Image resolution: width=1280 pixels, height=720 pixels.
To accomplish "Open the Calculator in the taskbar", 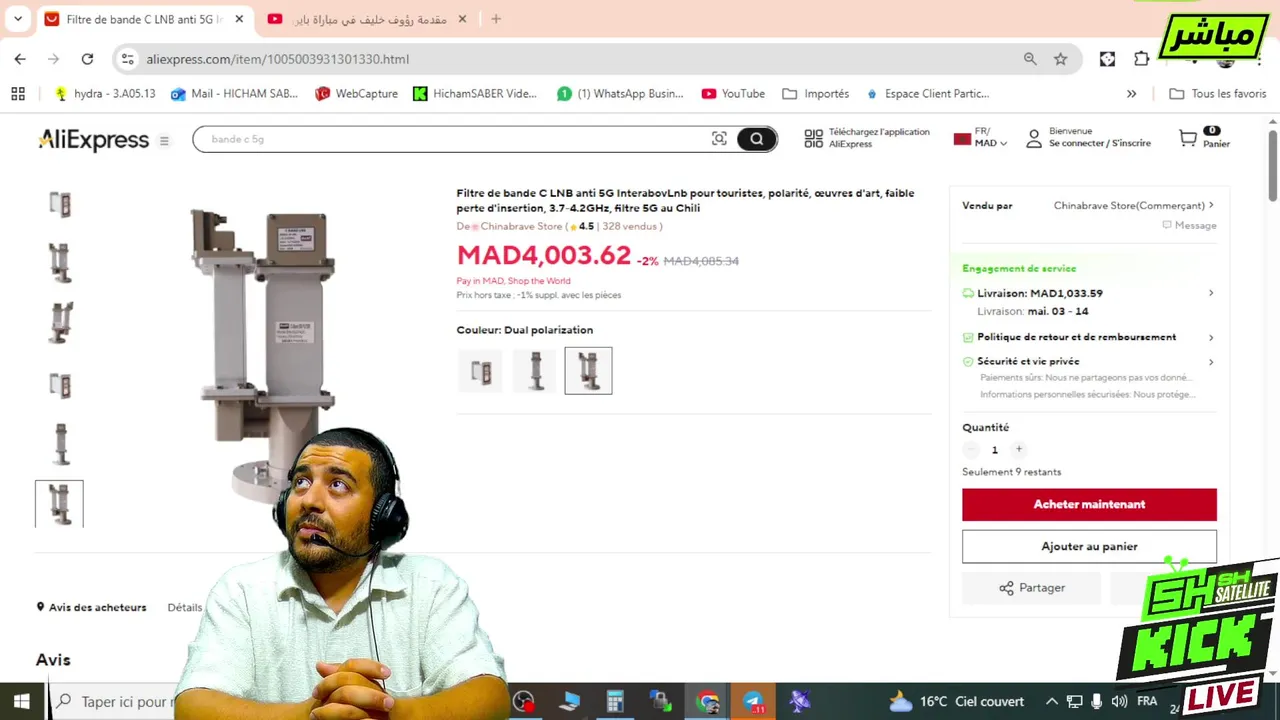I will [x=615, y=701].
